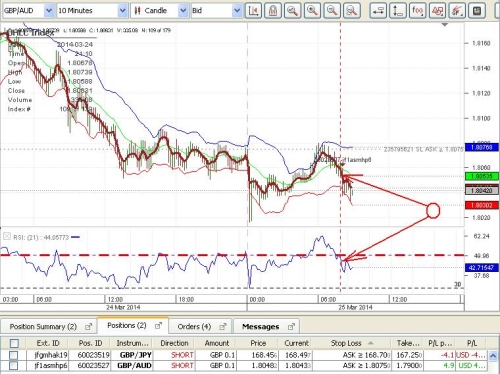500x374 pixels.
Task: Click the zoom out magnifier icon
Action: (332, 11)
